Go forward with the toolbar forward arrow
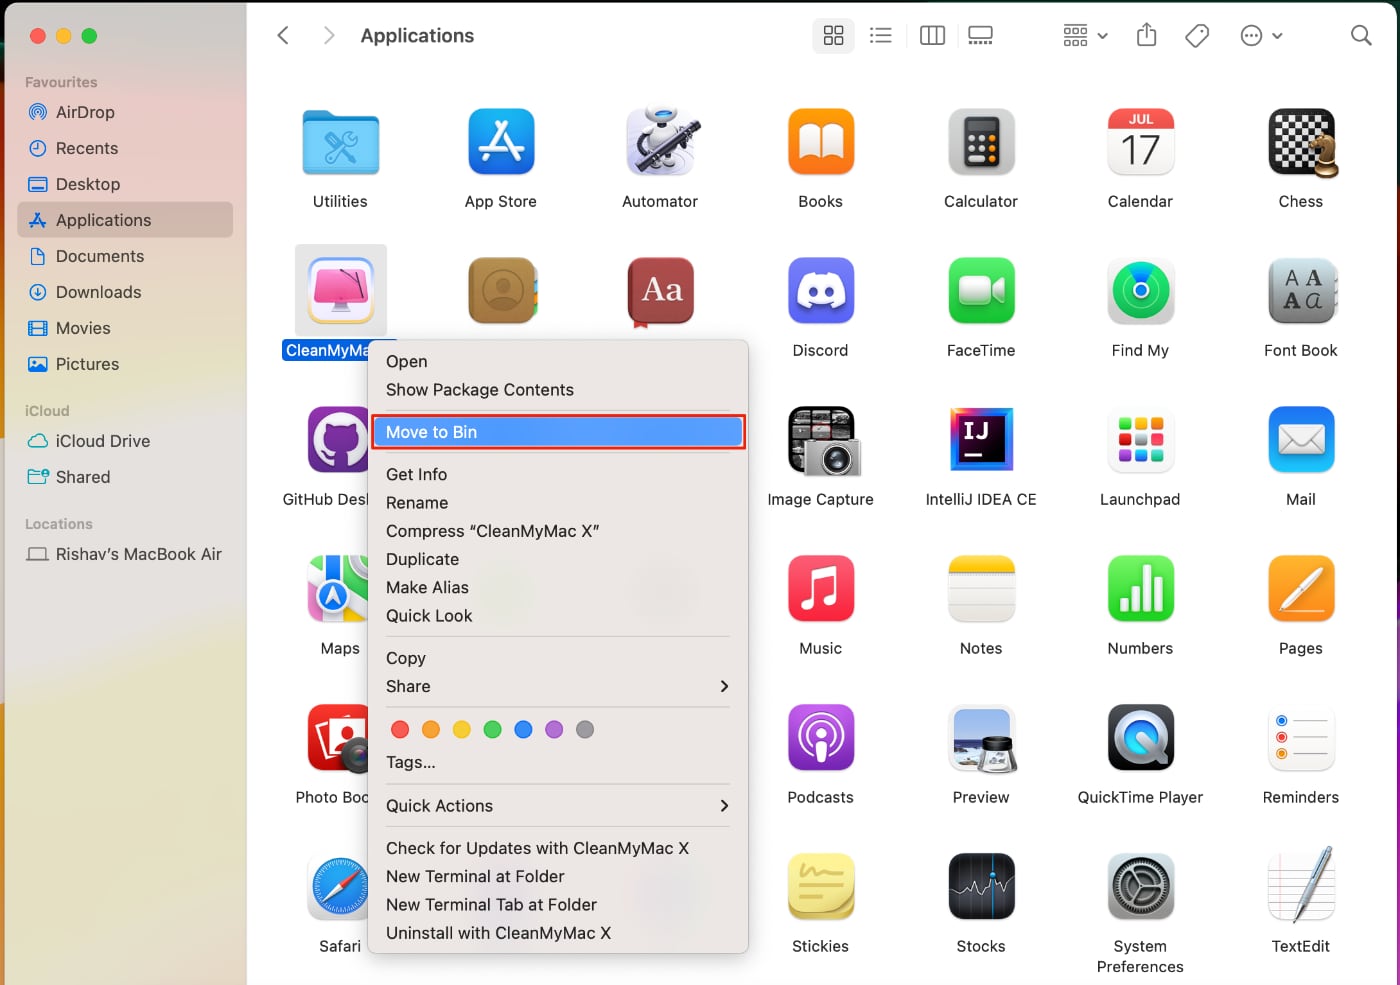 point(329,36)
